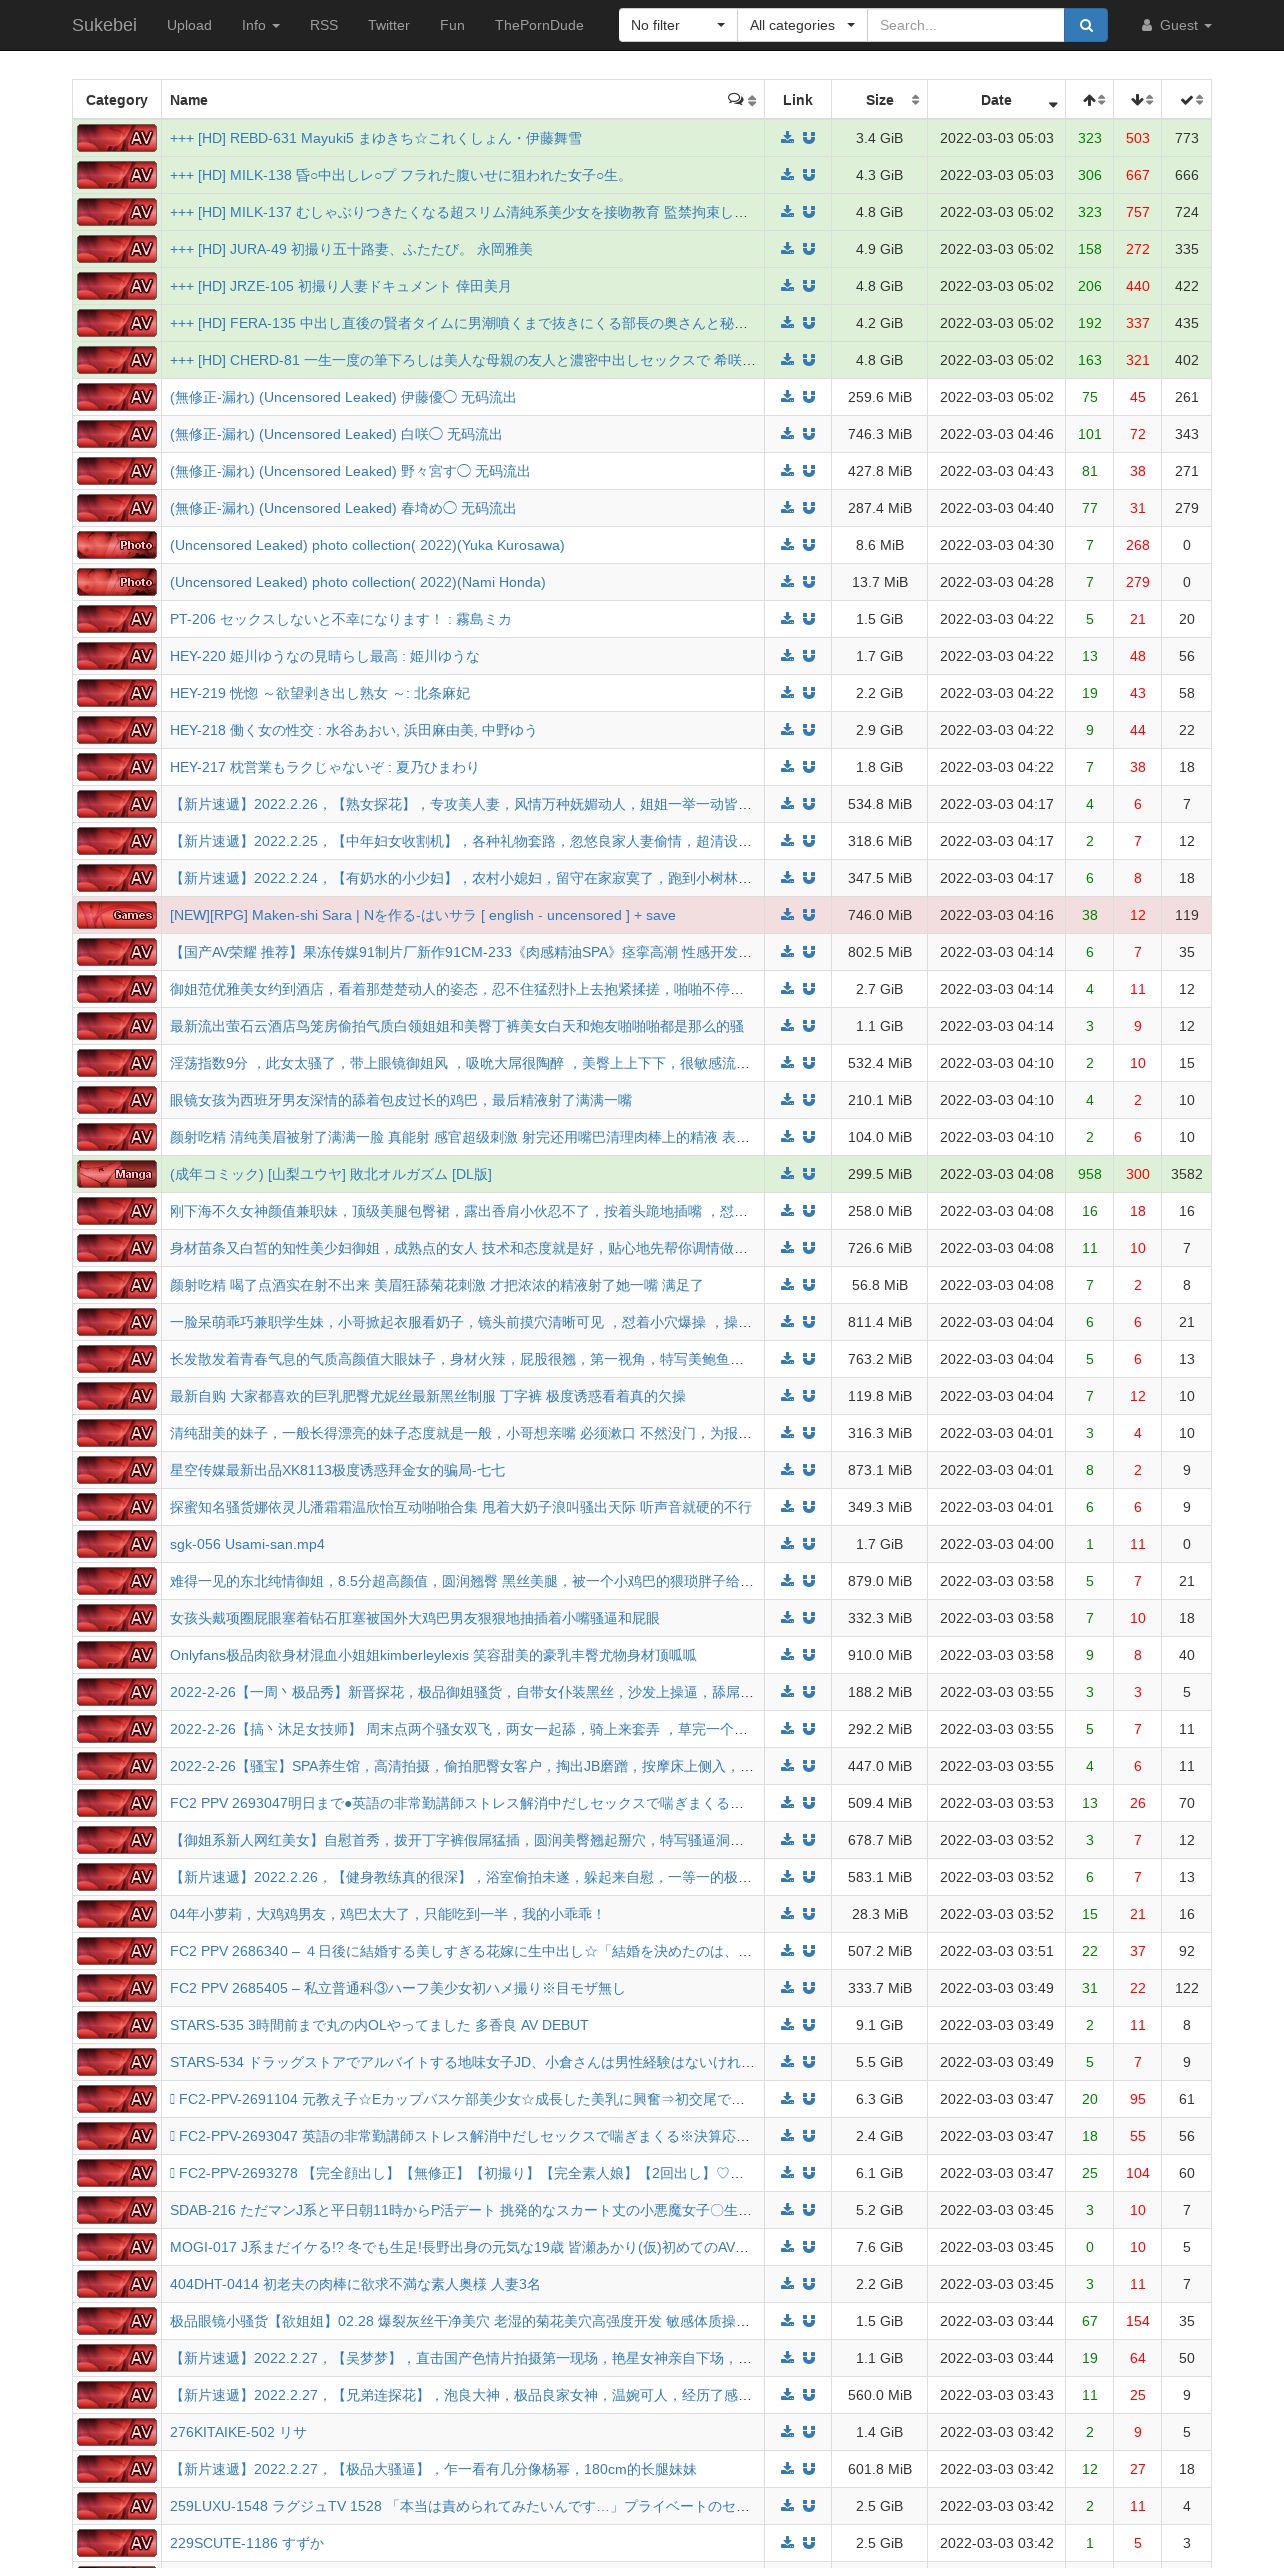The height and width of the screenshot is (2568, 1284).
Task: Click AV category icon in HEY-217 row
Action: click(x=117, y=767)
